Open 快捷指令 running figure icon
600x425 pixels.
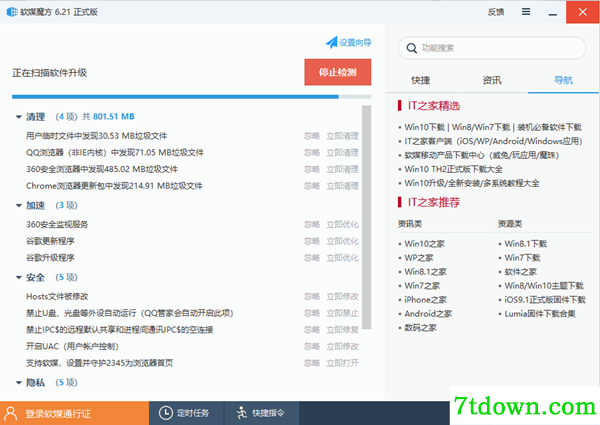pyautogui.click(x=242, y=413)
